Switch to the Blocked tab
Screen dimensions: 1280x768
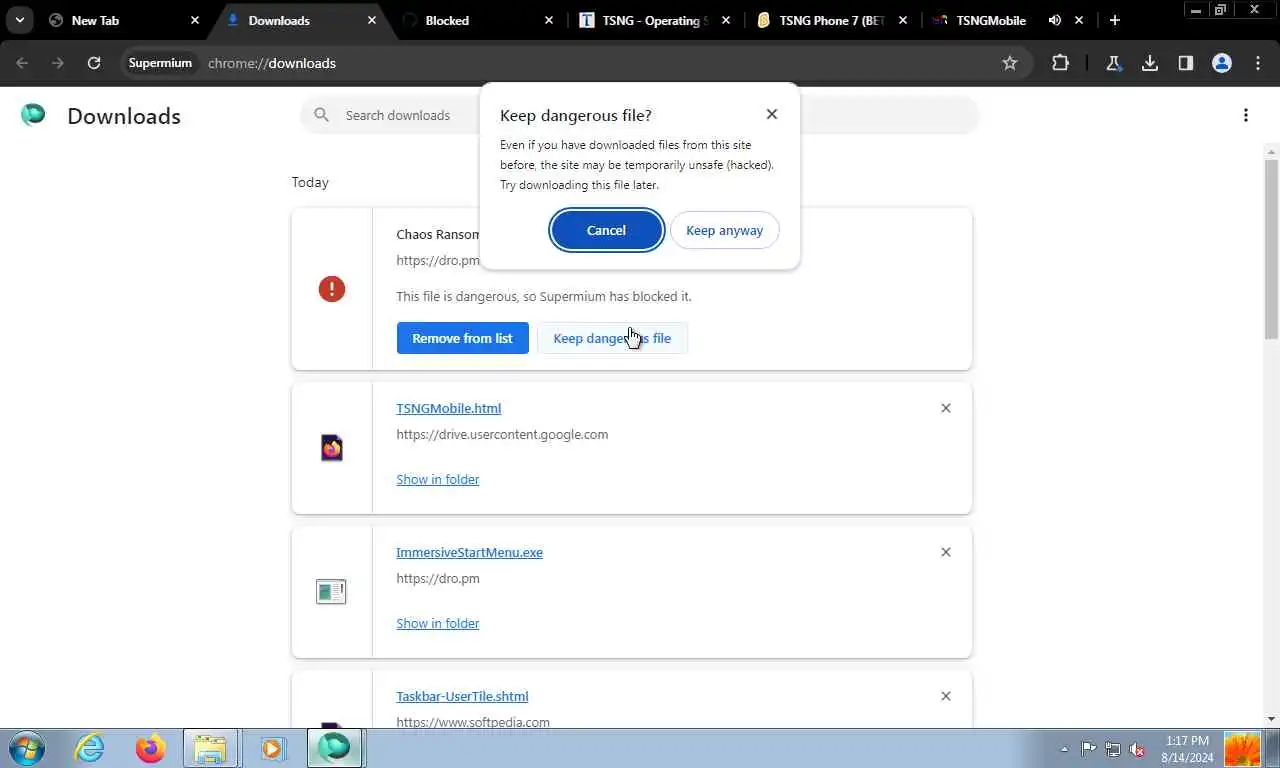pos(478,20)
